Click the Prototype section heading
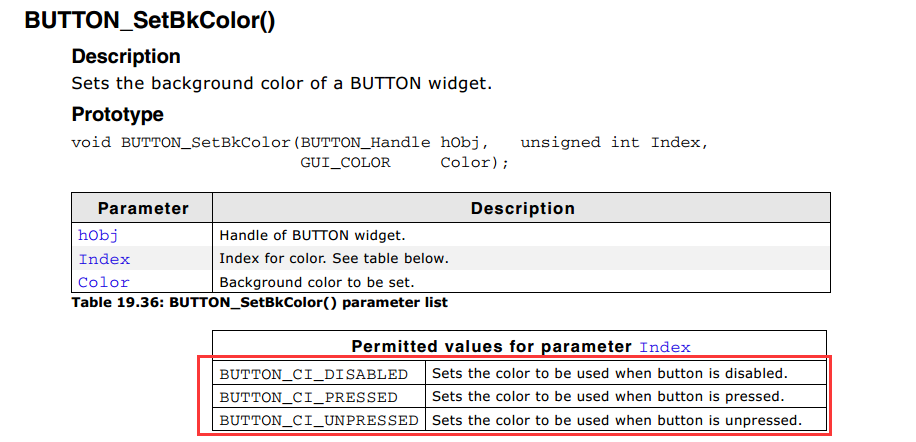This screenshot has width=916, height=442. [117, 114]
